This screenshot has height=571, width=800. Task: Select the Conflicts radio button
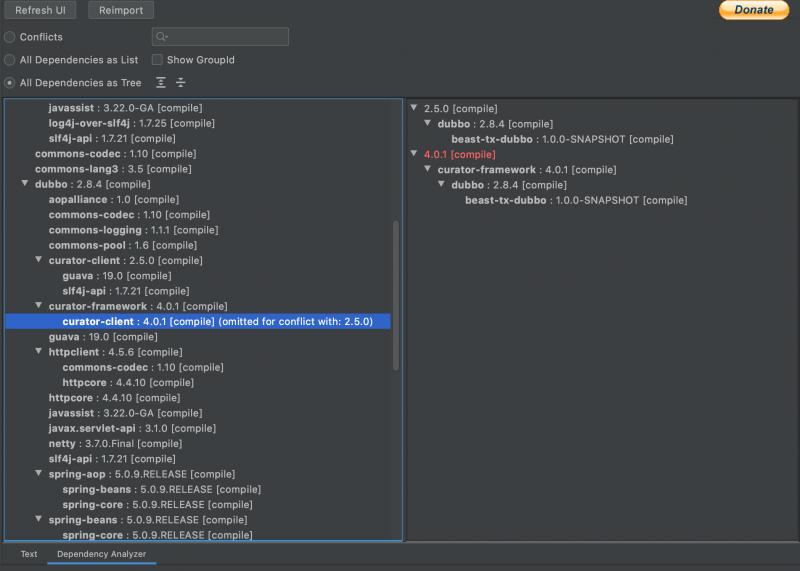(x=10, y=37)
